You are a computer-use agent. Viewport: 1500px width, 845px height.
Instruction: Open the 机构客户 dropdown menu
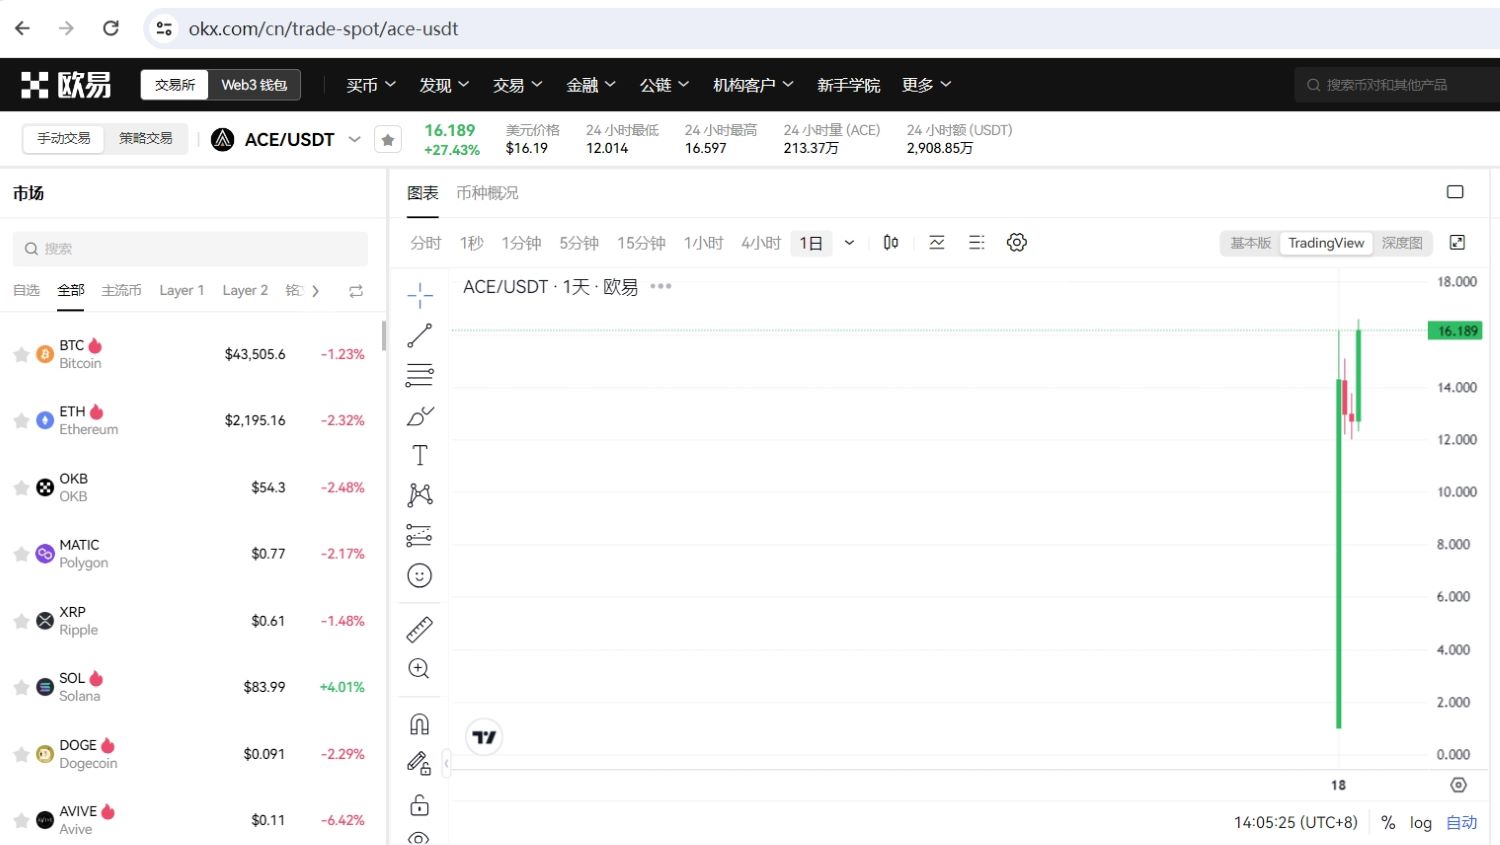click(x=753, y=85)
